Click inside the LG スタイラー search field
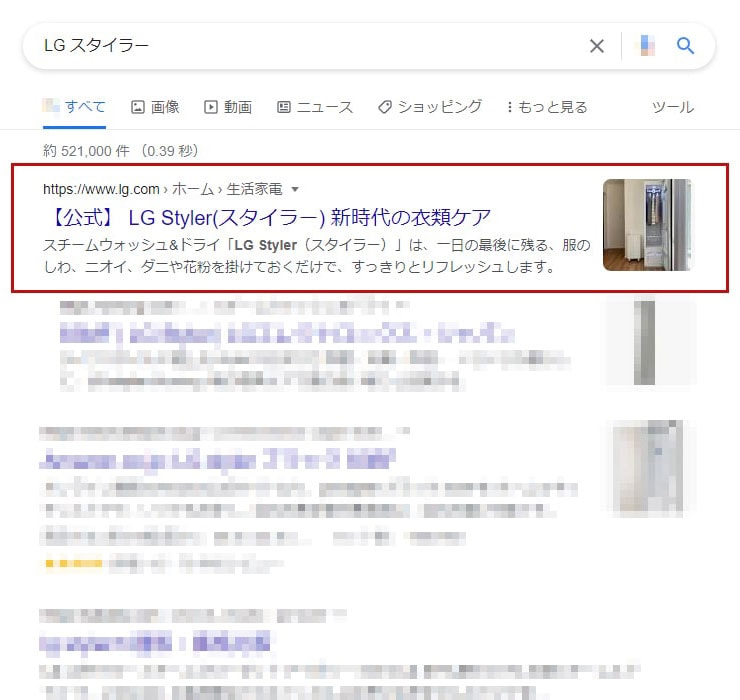 [311, 46]
